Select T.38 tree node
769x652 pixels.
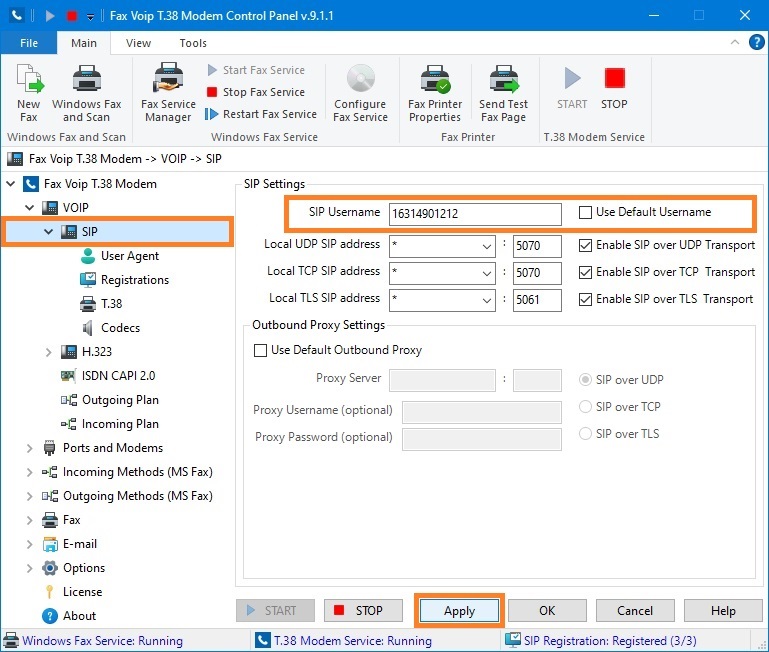click(x=101, y=304)
